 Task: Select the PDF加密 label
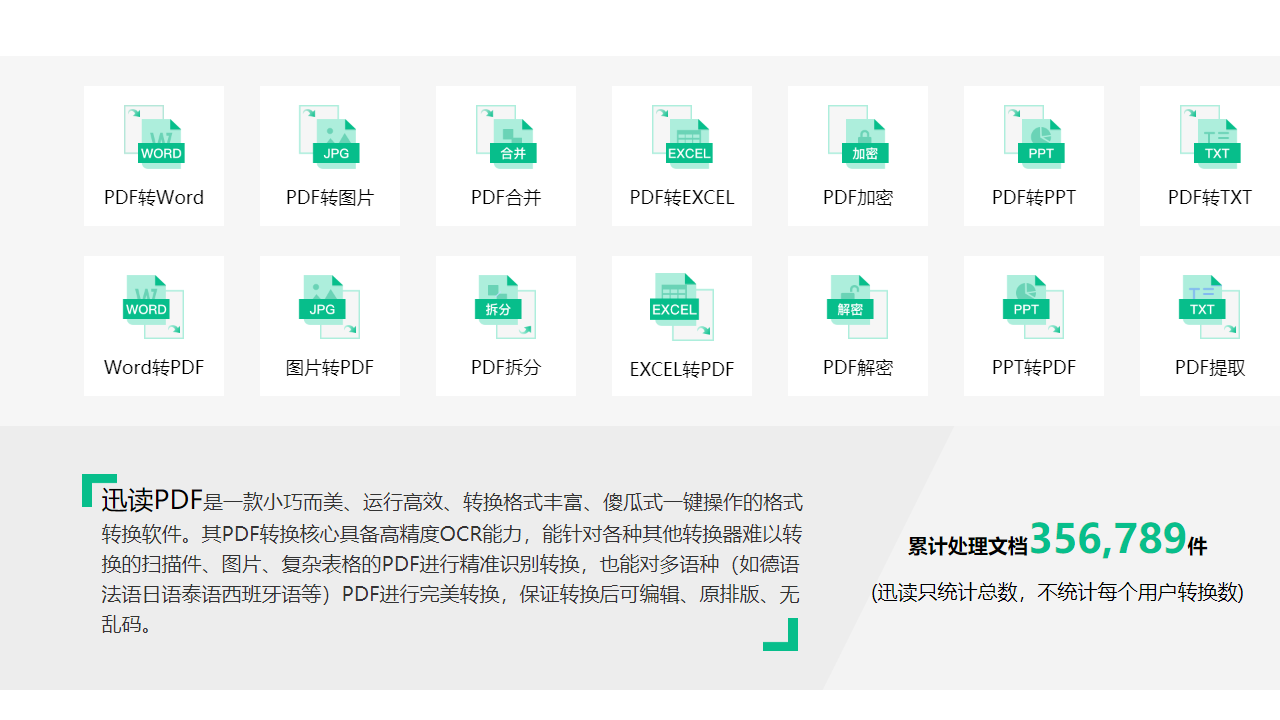(x=858, y=197)
